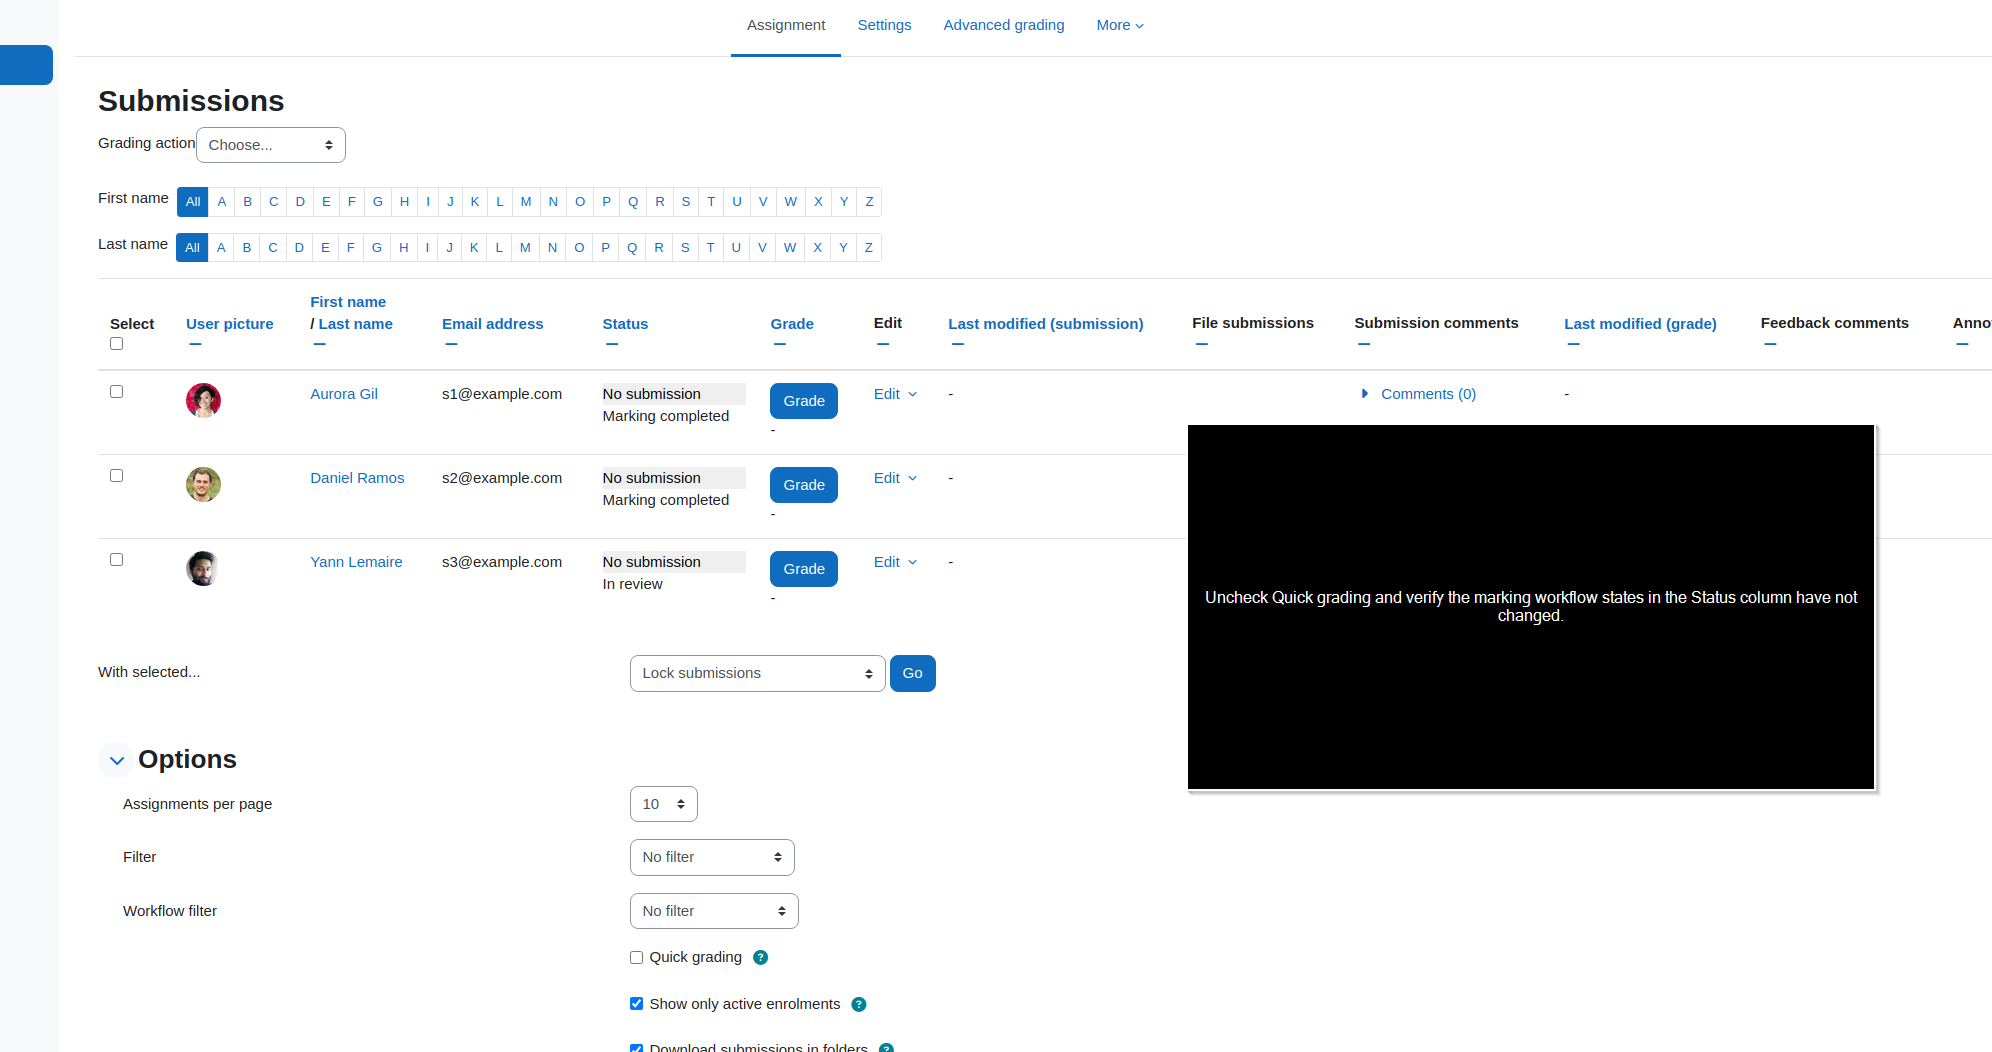Open the Grading action dropdown
This screenshot has height=1052, width=1992.
pyautogui.click(x=271, y=145)
